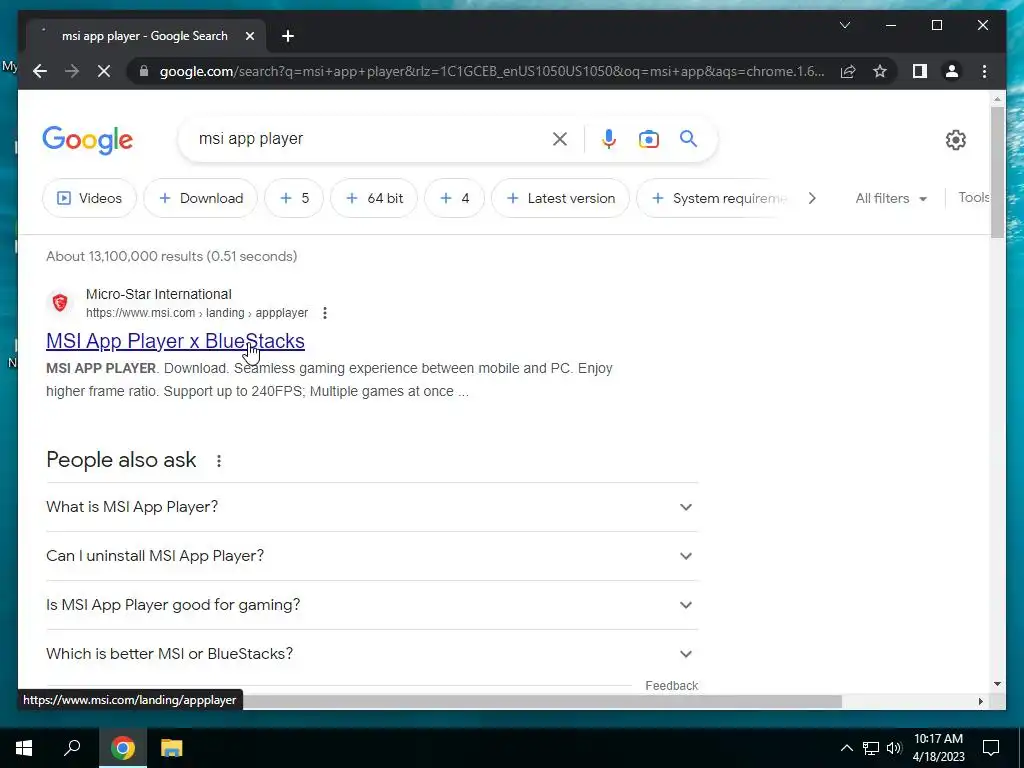Show more filter chips with the right chevron
This screenshot has width=1024, height=768.
[x=812, y=198]
